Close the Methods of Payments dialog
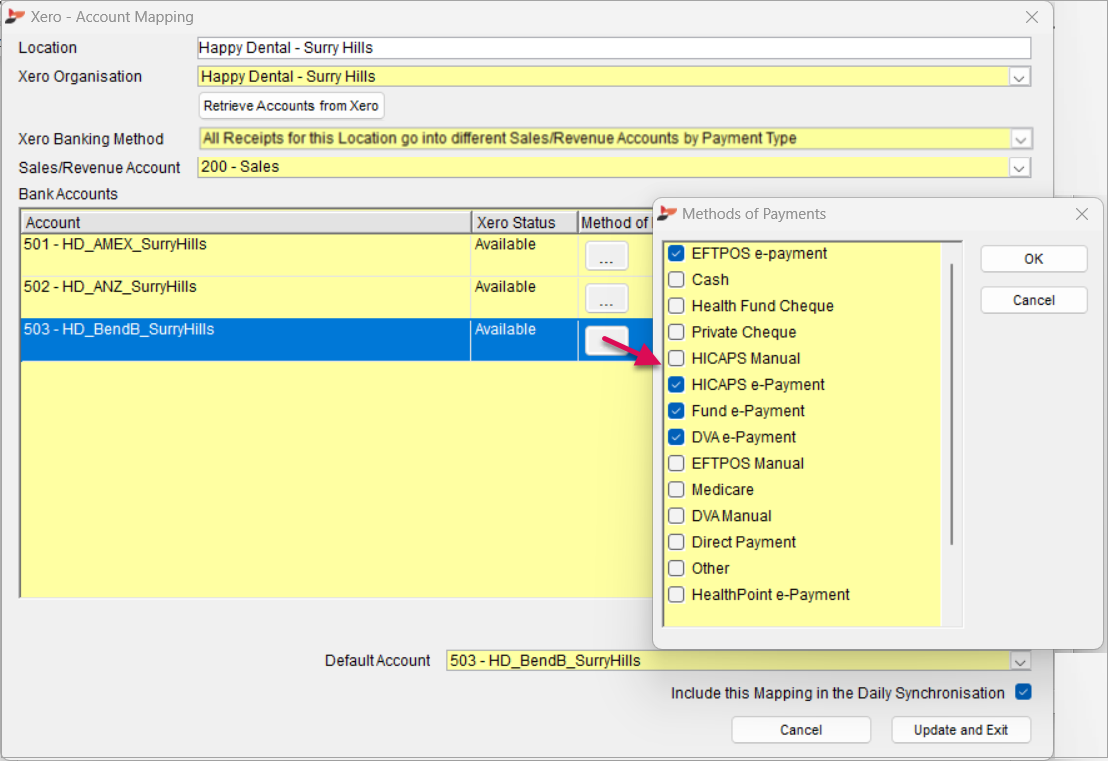This screenshot has height=761, width=1108. [1081, 213]
